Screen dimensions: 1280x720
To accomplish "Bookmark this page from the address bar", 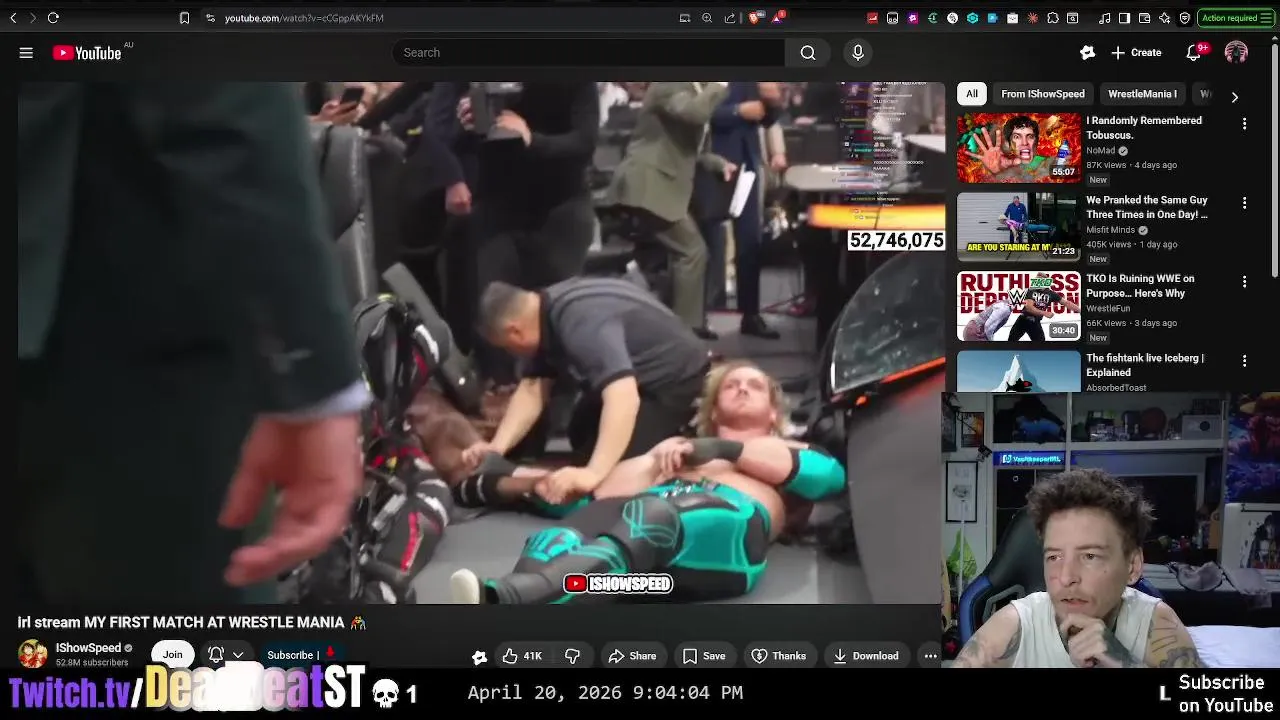I will pyautogui.click(x=184, y=18).
